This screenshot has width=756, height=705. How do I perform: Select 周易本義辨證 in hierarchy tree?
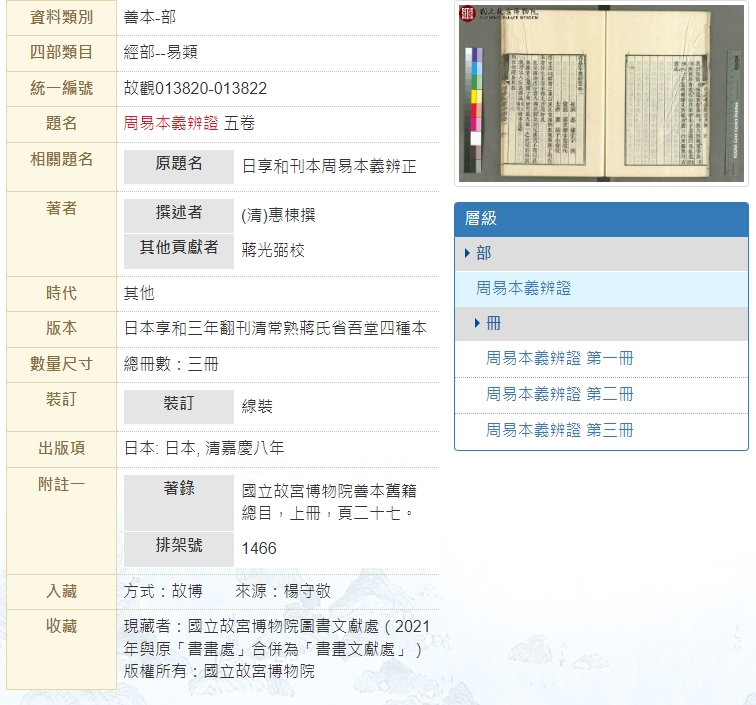pos(537,288)
